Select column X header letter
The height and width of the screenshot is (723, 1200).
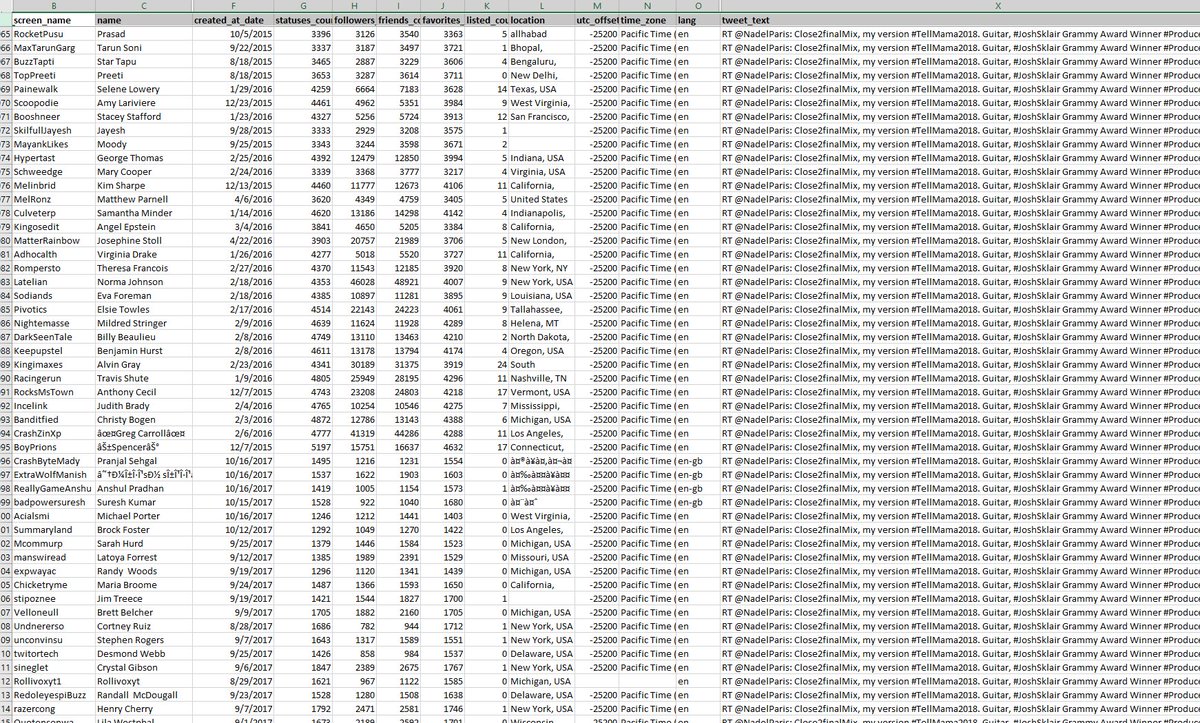(959, 6)
